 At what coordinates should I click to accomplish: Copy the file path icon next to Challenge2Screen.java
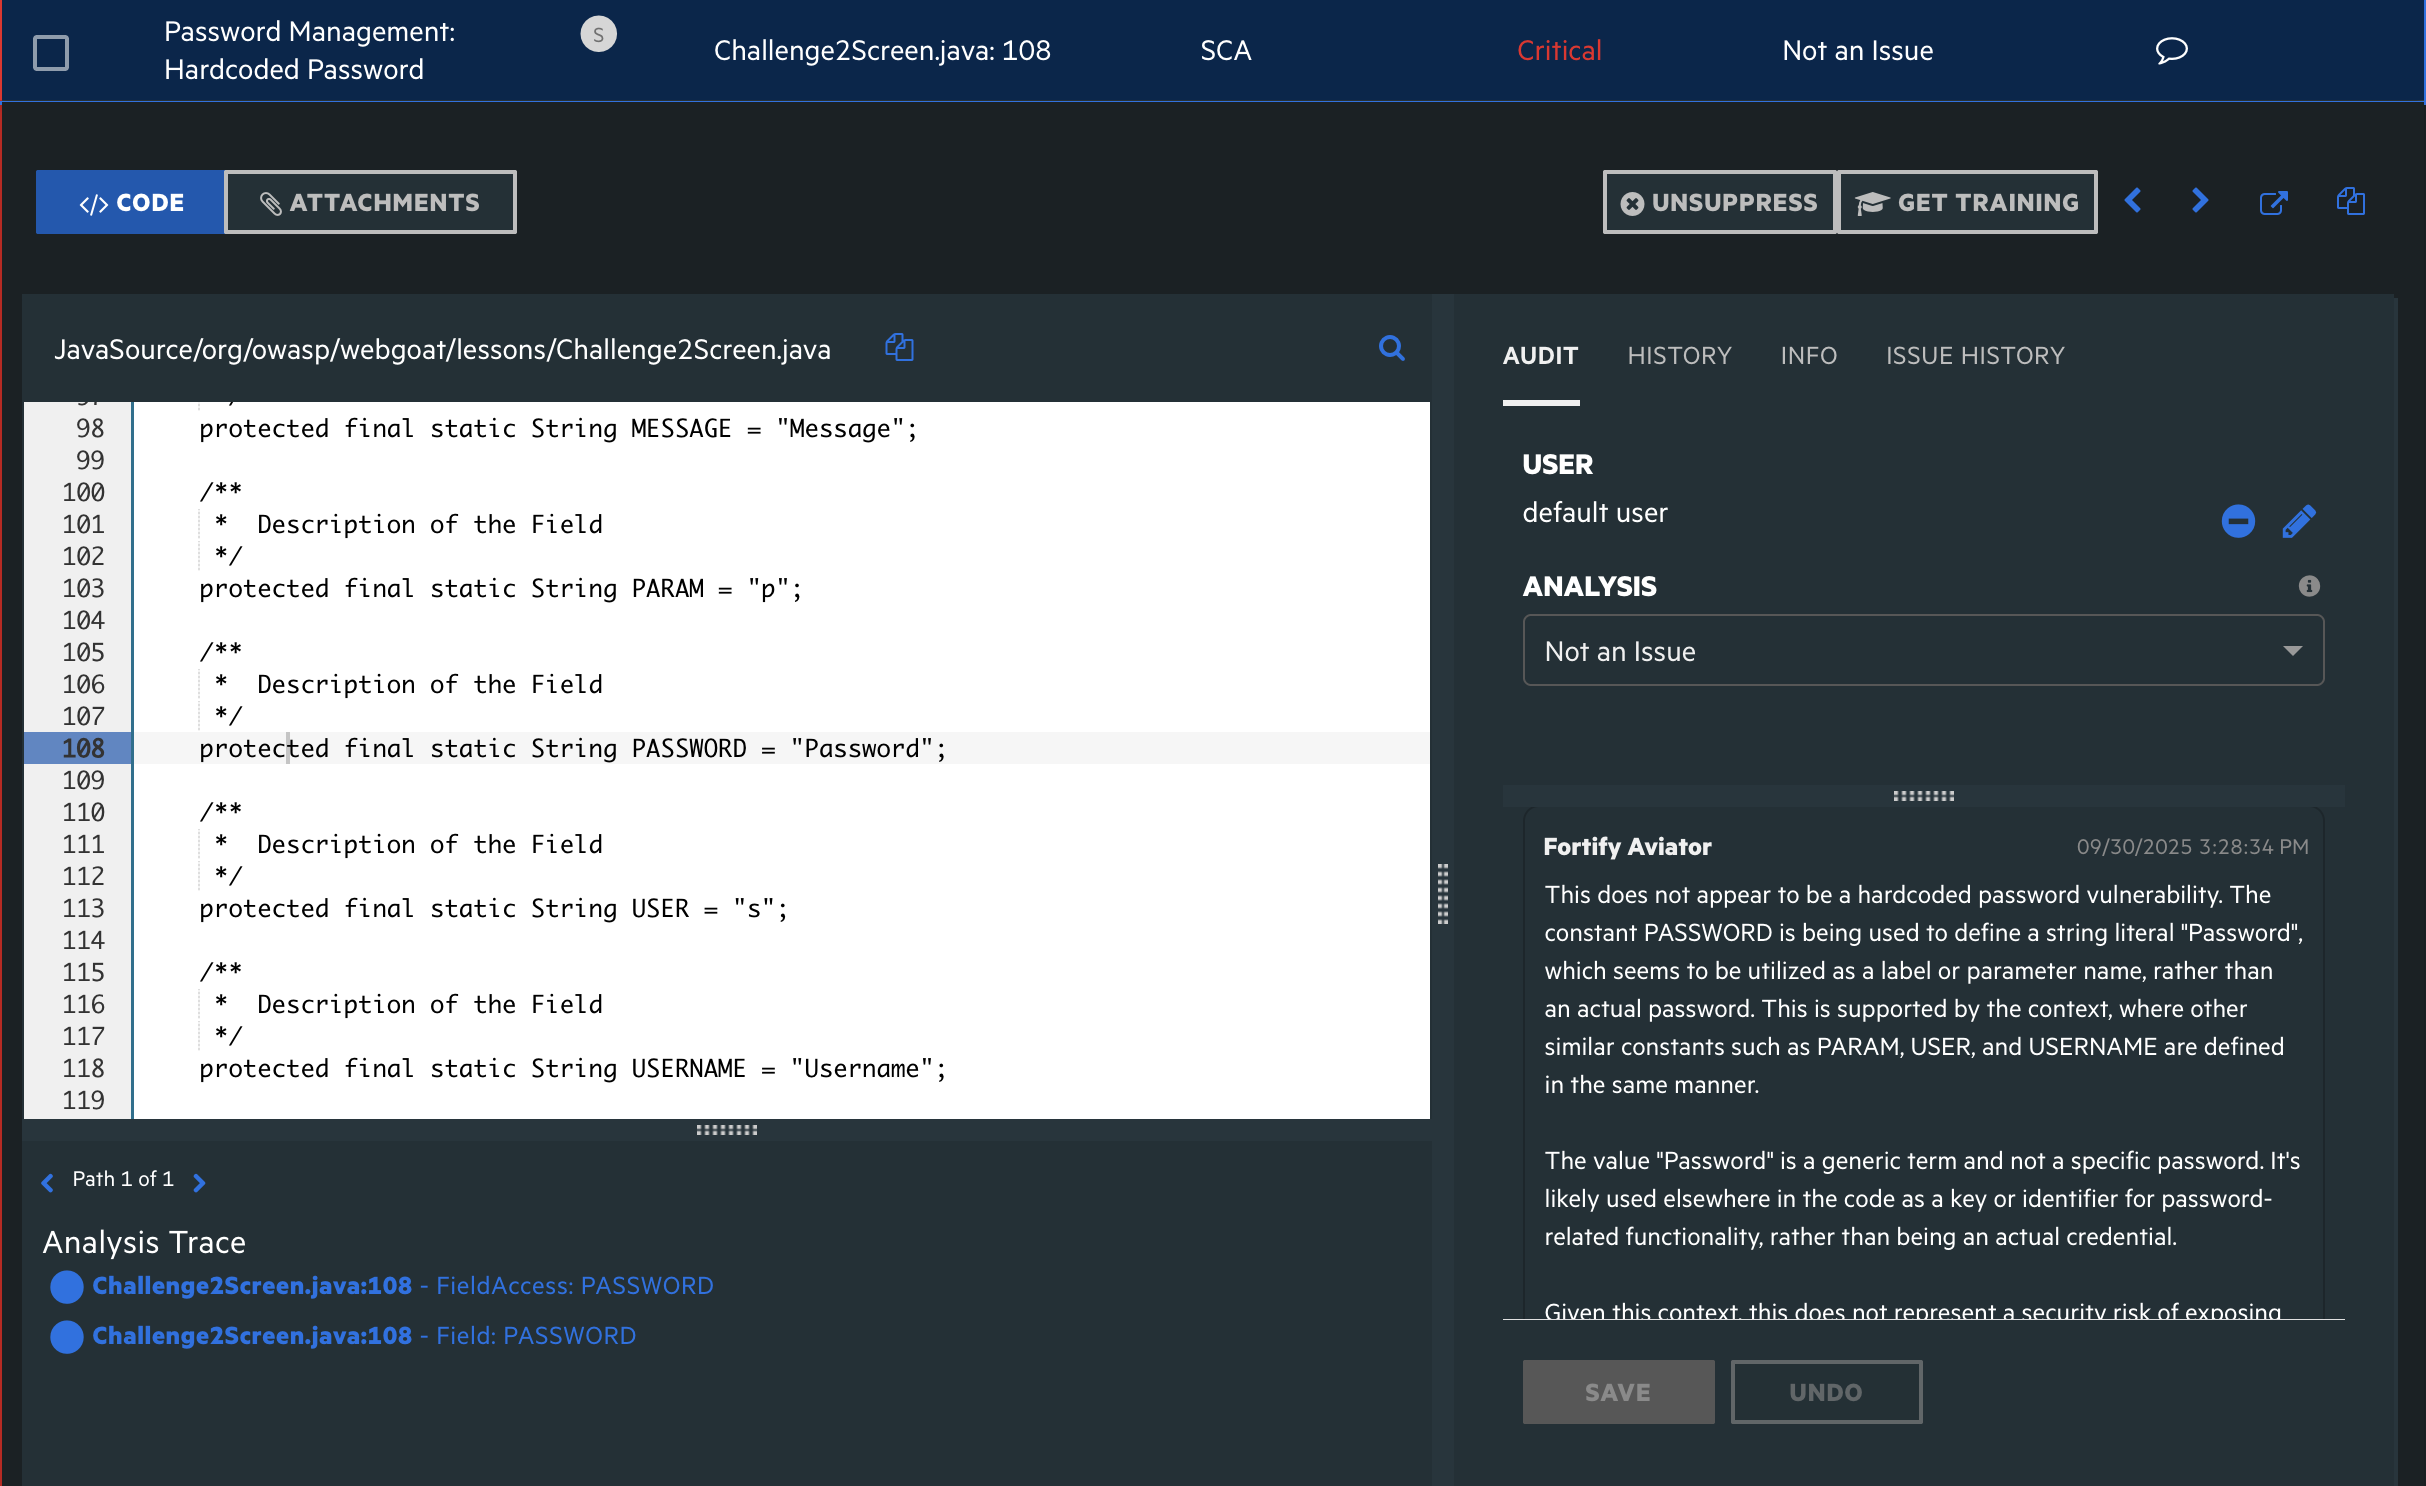[899, 348]
